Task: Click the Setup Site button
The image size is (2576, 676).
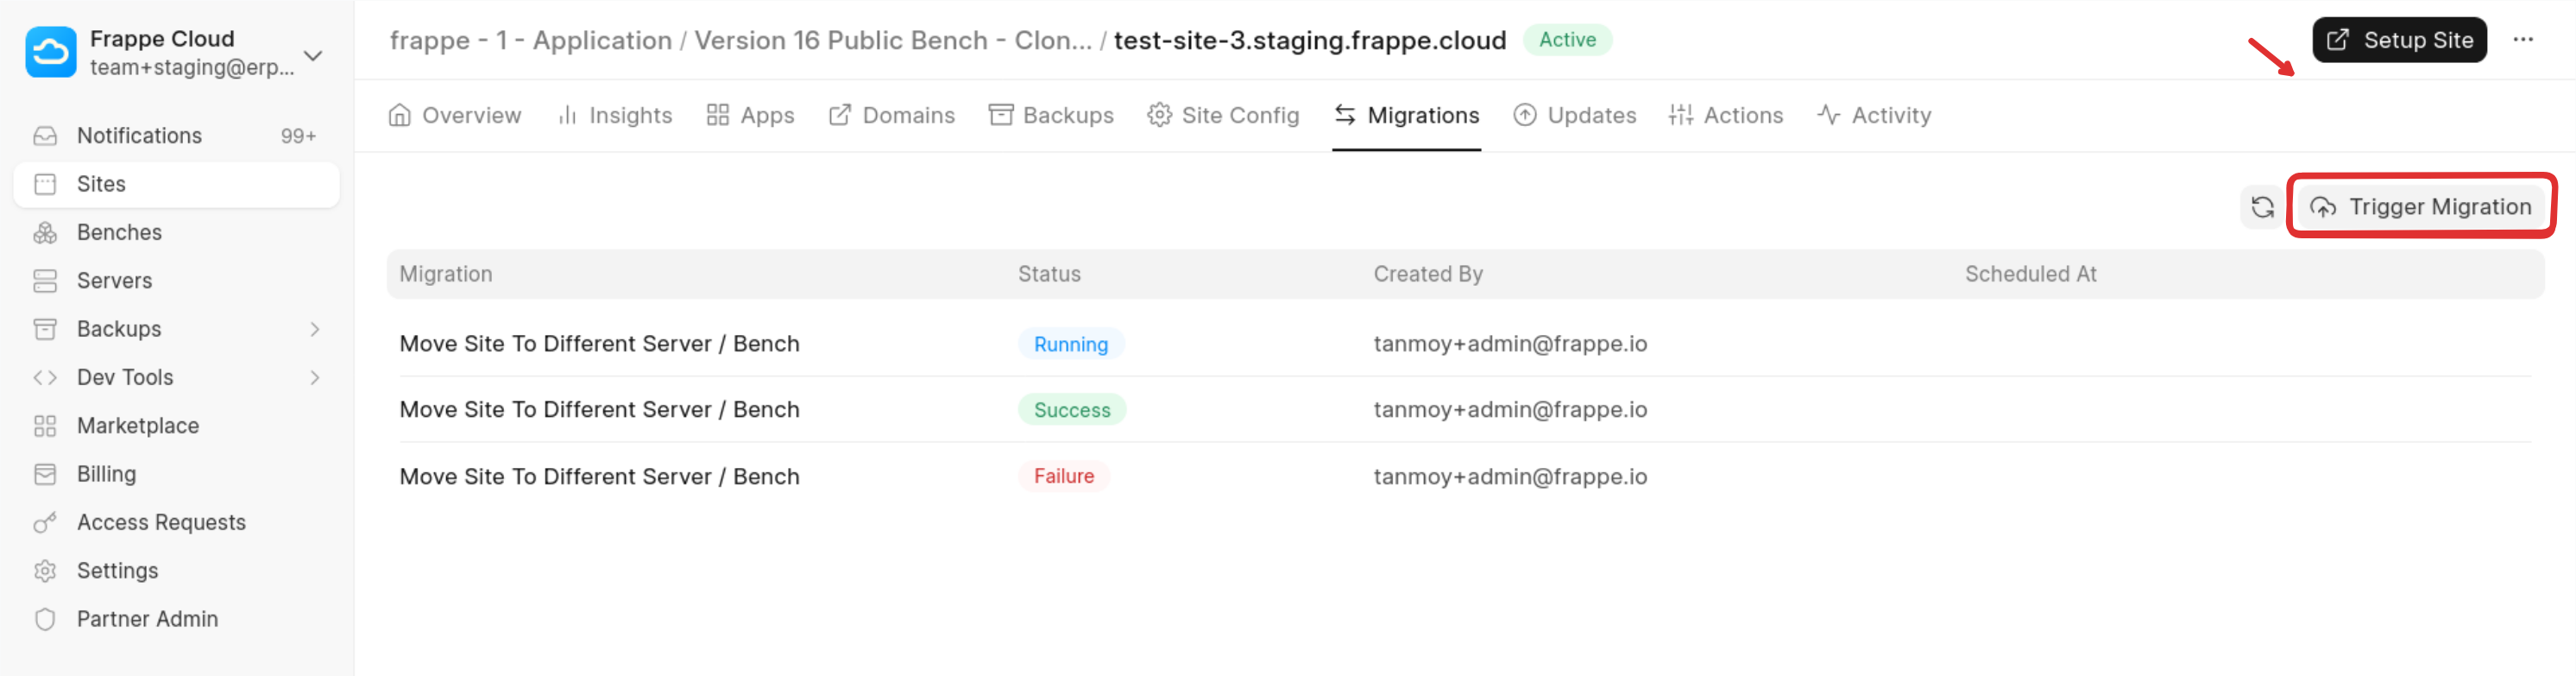Action: pyautogui.click(x=2398, y=40)
